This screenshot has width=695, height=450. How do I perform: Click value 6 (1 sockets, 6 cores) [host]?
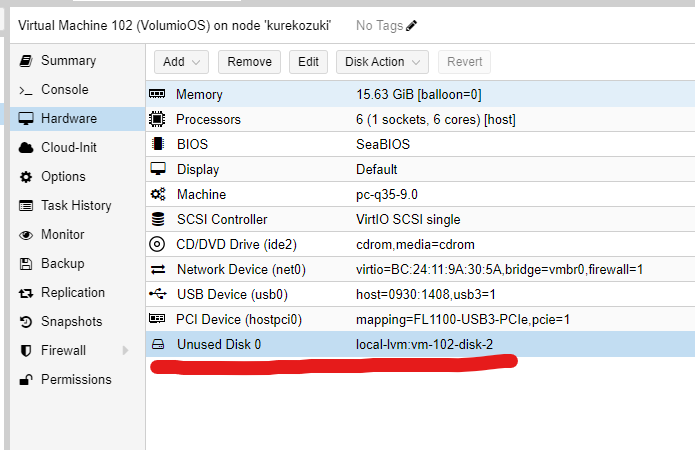(x=435, y=120)
